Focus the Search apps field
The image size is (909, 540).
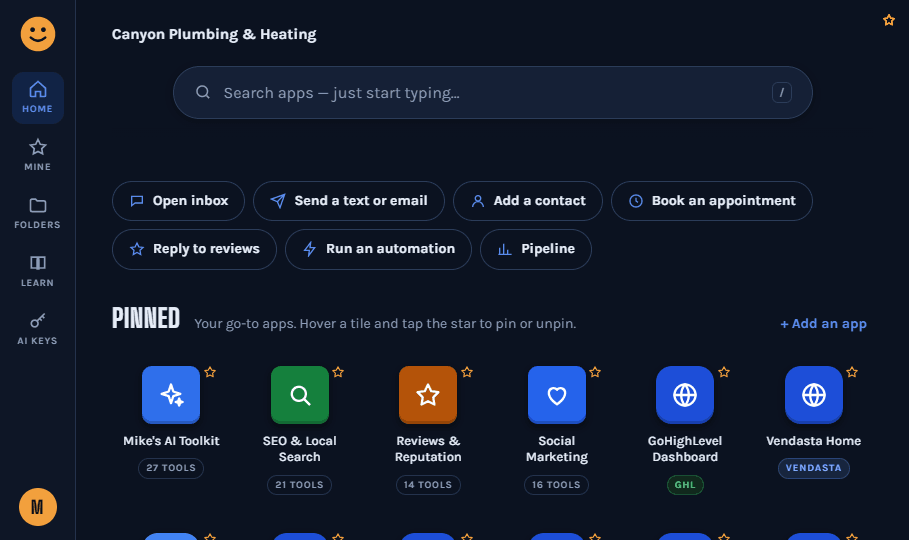[493, 93]
